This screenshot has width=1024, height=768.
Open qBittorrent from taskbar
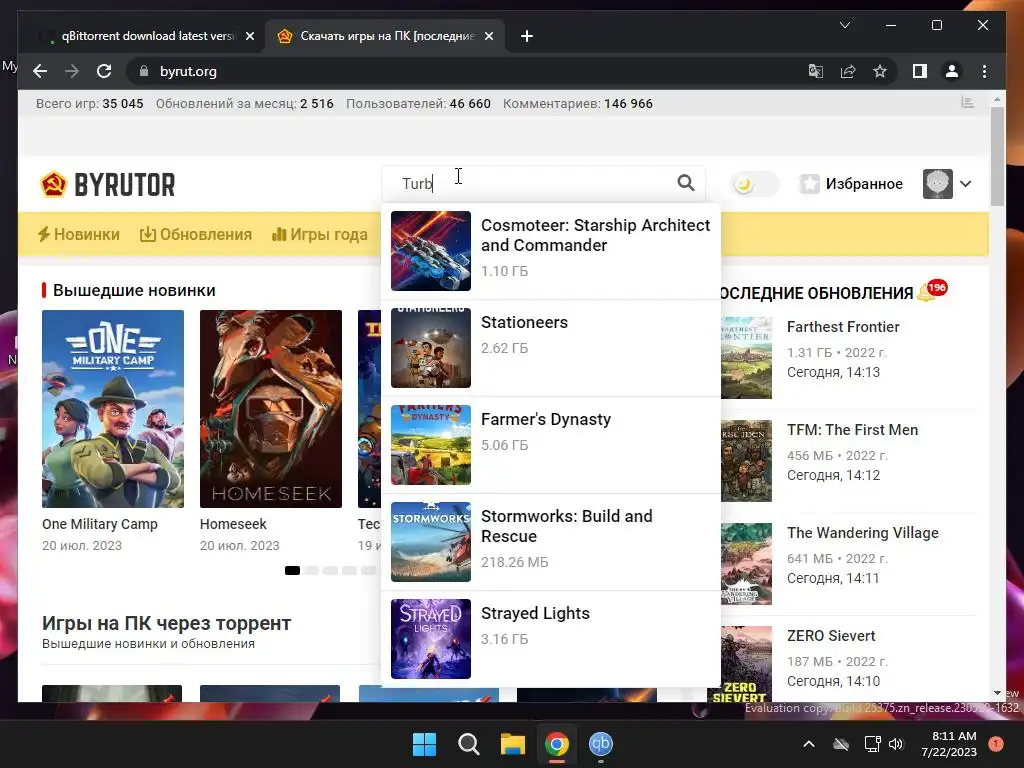pos(601,744)
